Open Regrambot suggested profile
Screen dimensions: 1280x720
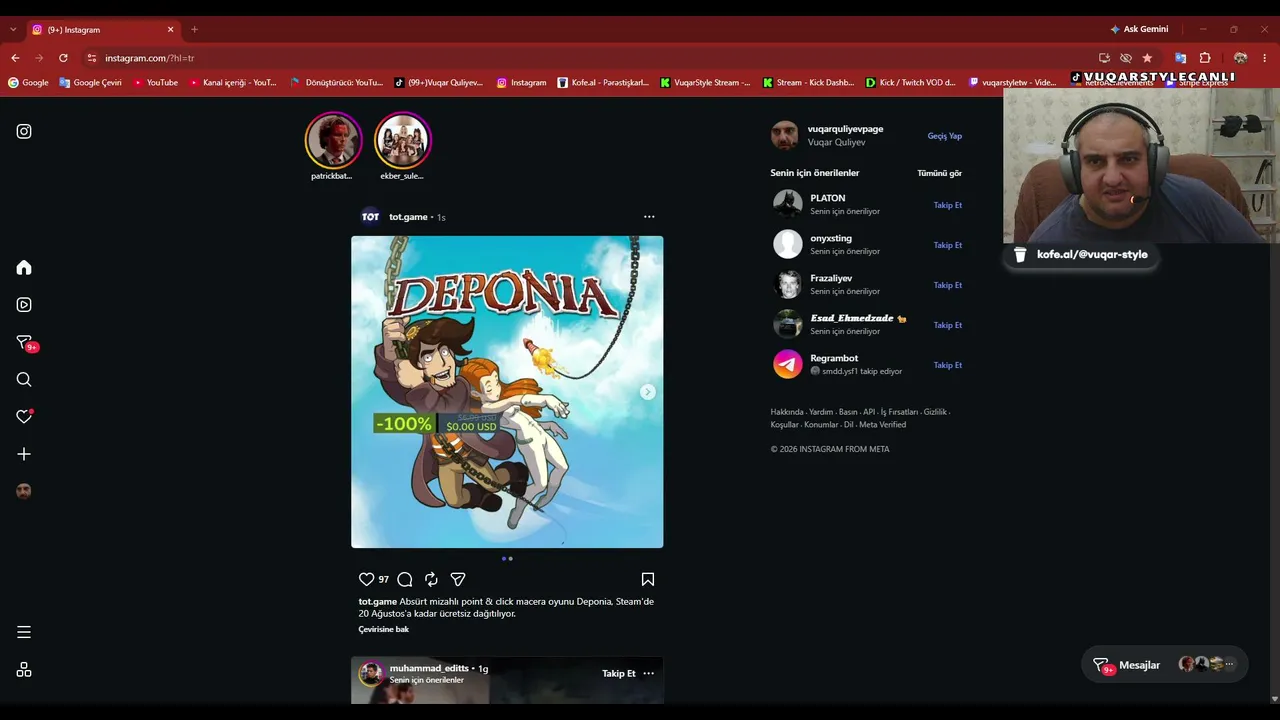tap(834, 358)
